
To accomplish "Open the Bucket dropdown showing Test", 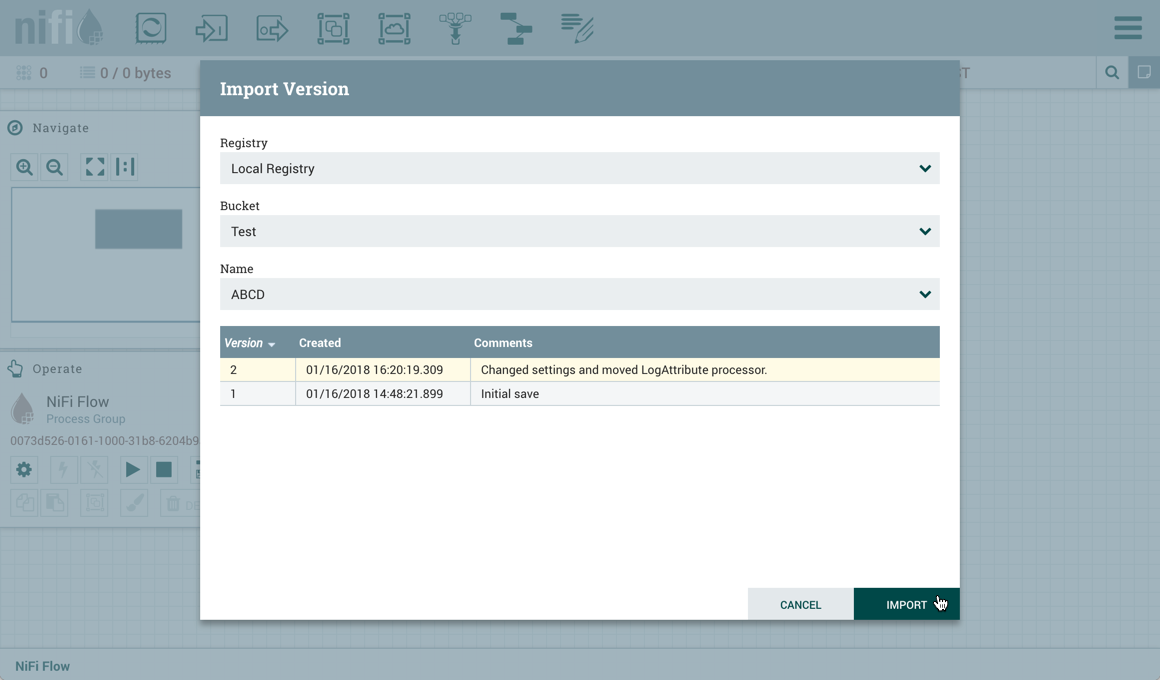I will point(579,231).
